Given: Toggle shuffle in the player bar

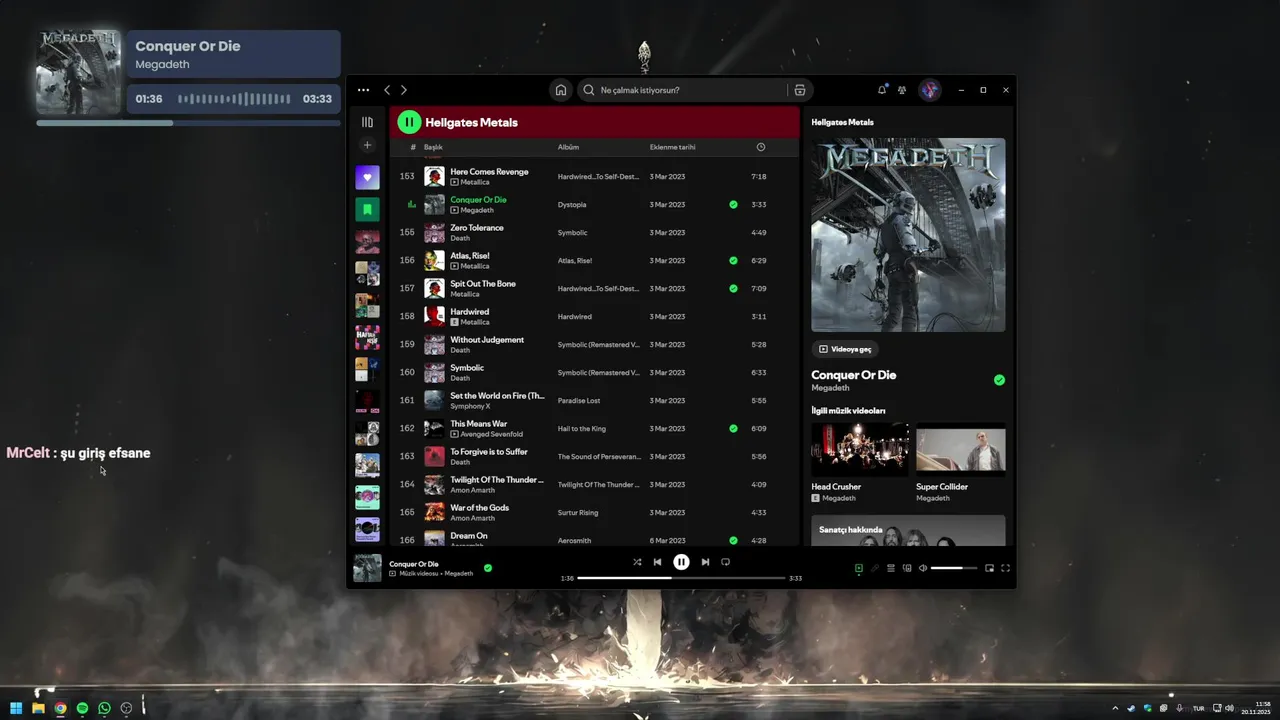Looking at the screenshot, I should click(x=637, y=562).
